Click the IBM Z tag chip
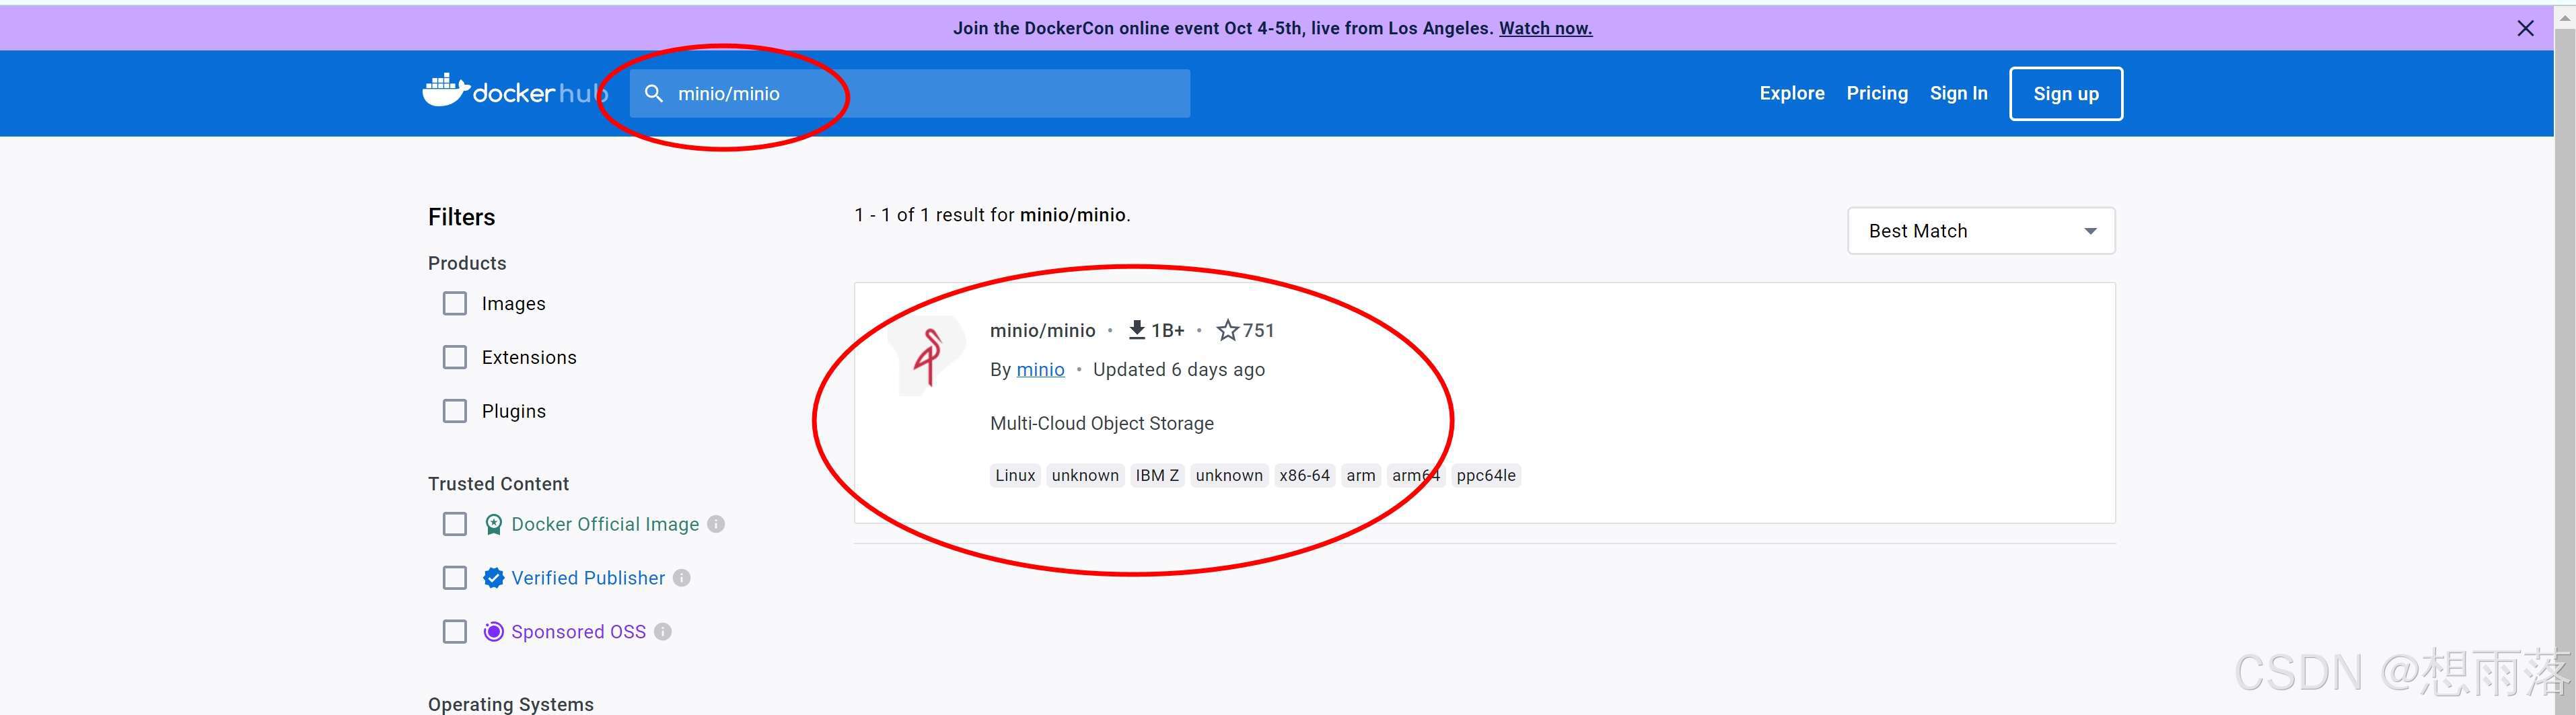This screenshot has height=715, width=2576. 1157,475
